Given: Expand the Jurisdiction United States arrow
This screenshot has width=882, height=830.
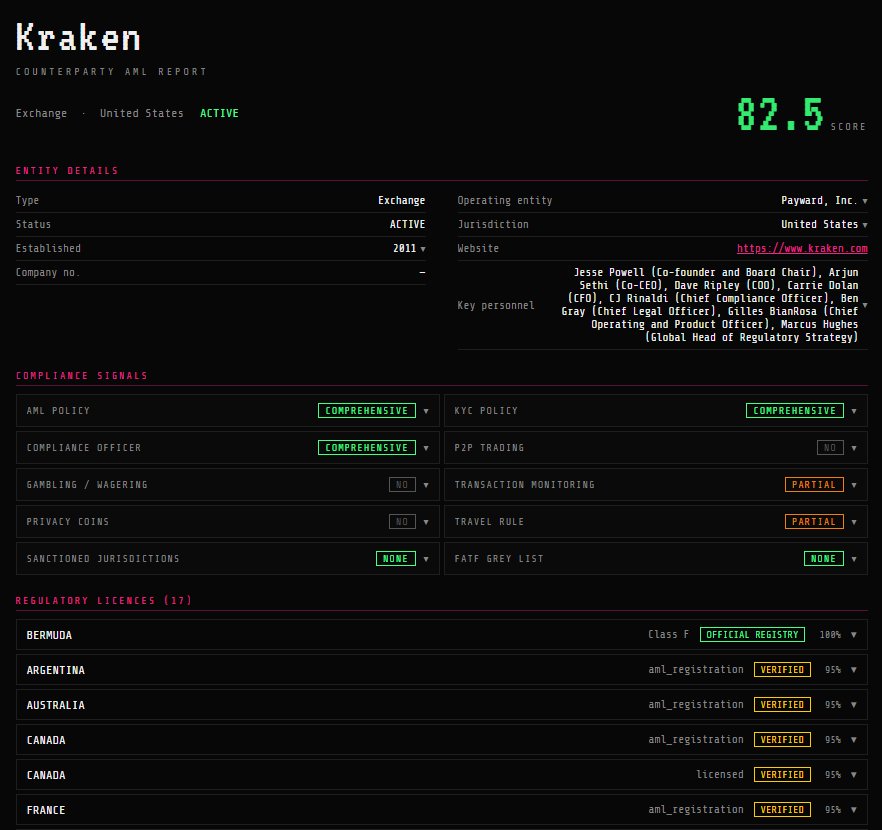Looking at the screenshot, I should point(865,225).
